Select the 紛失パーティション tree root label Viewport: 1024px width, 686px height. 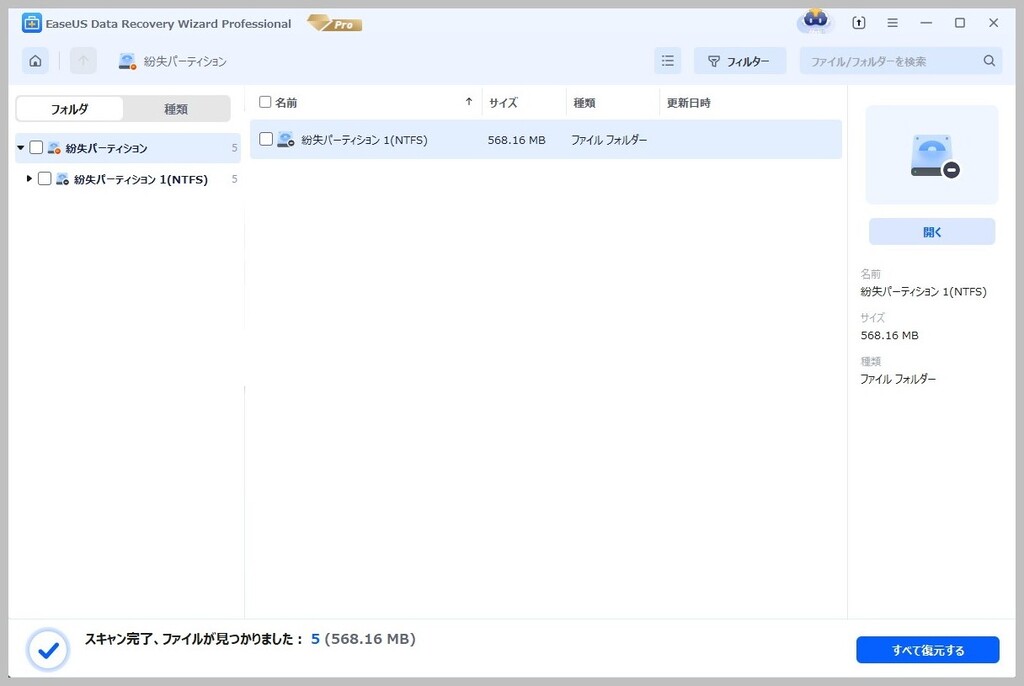(106, 148)
